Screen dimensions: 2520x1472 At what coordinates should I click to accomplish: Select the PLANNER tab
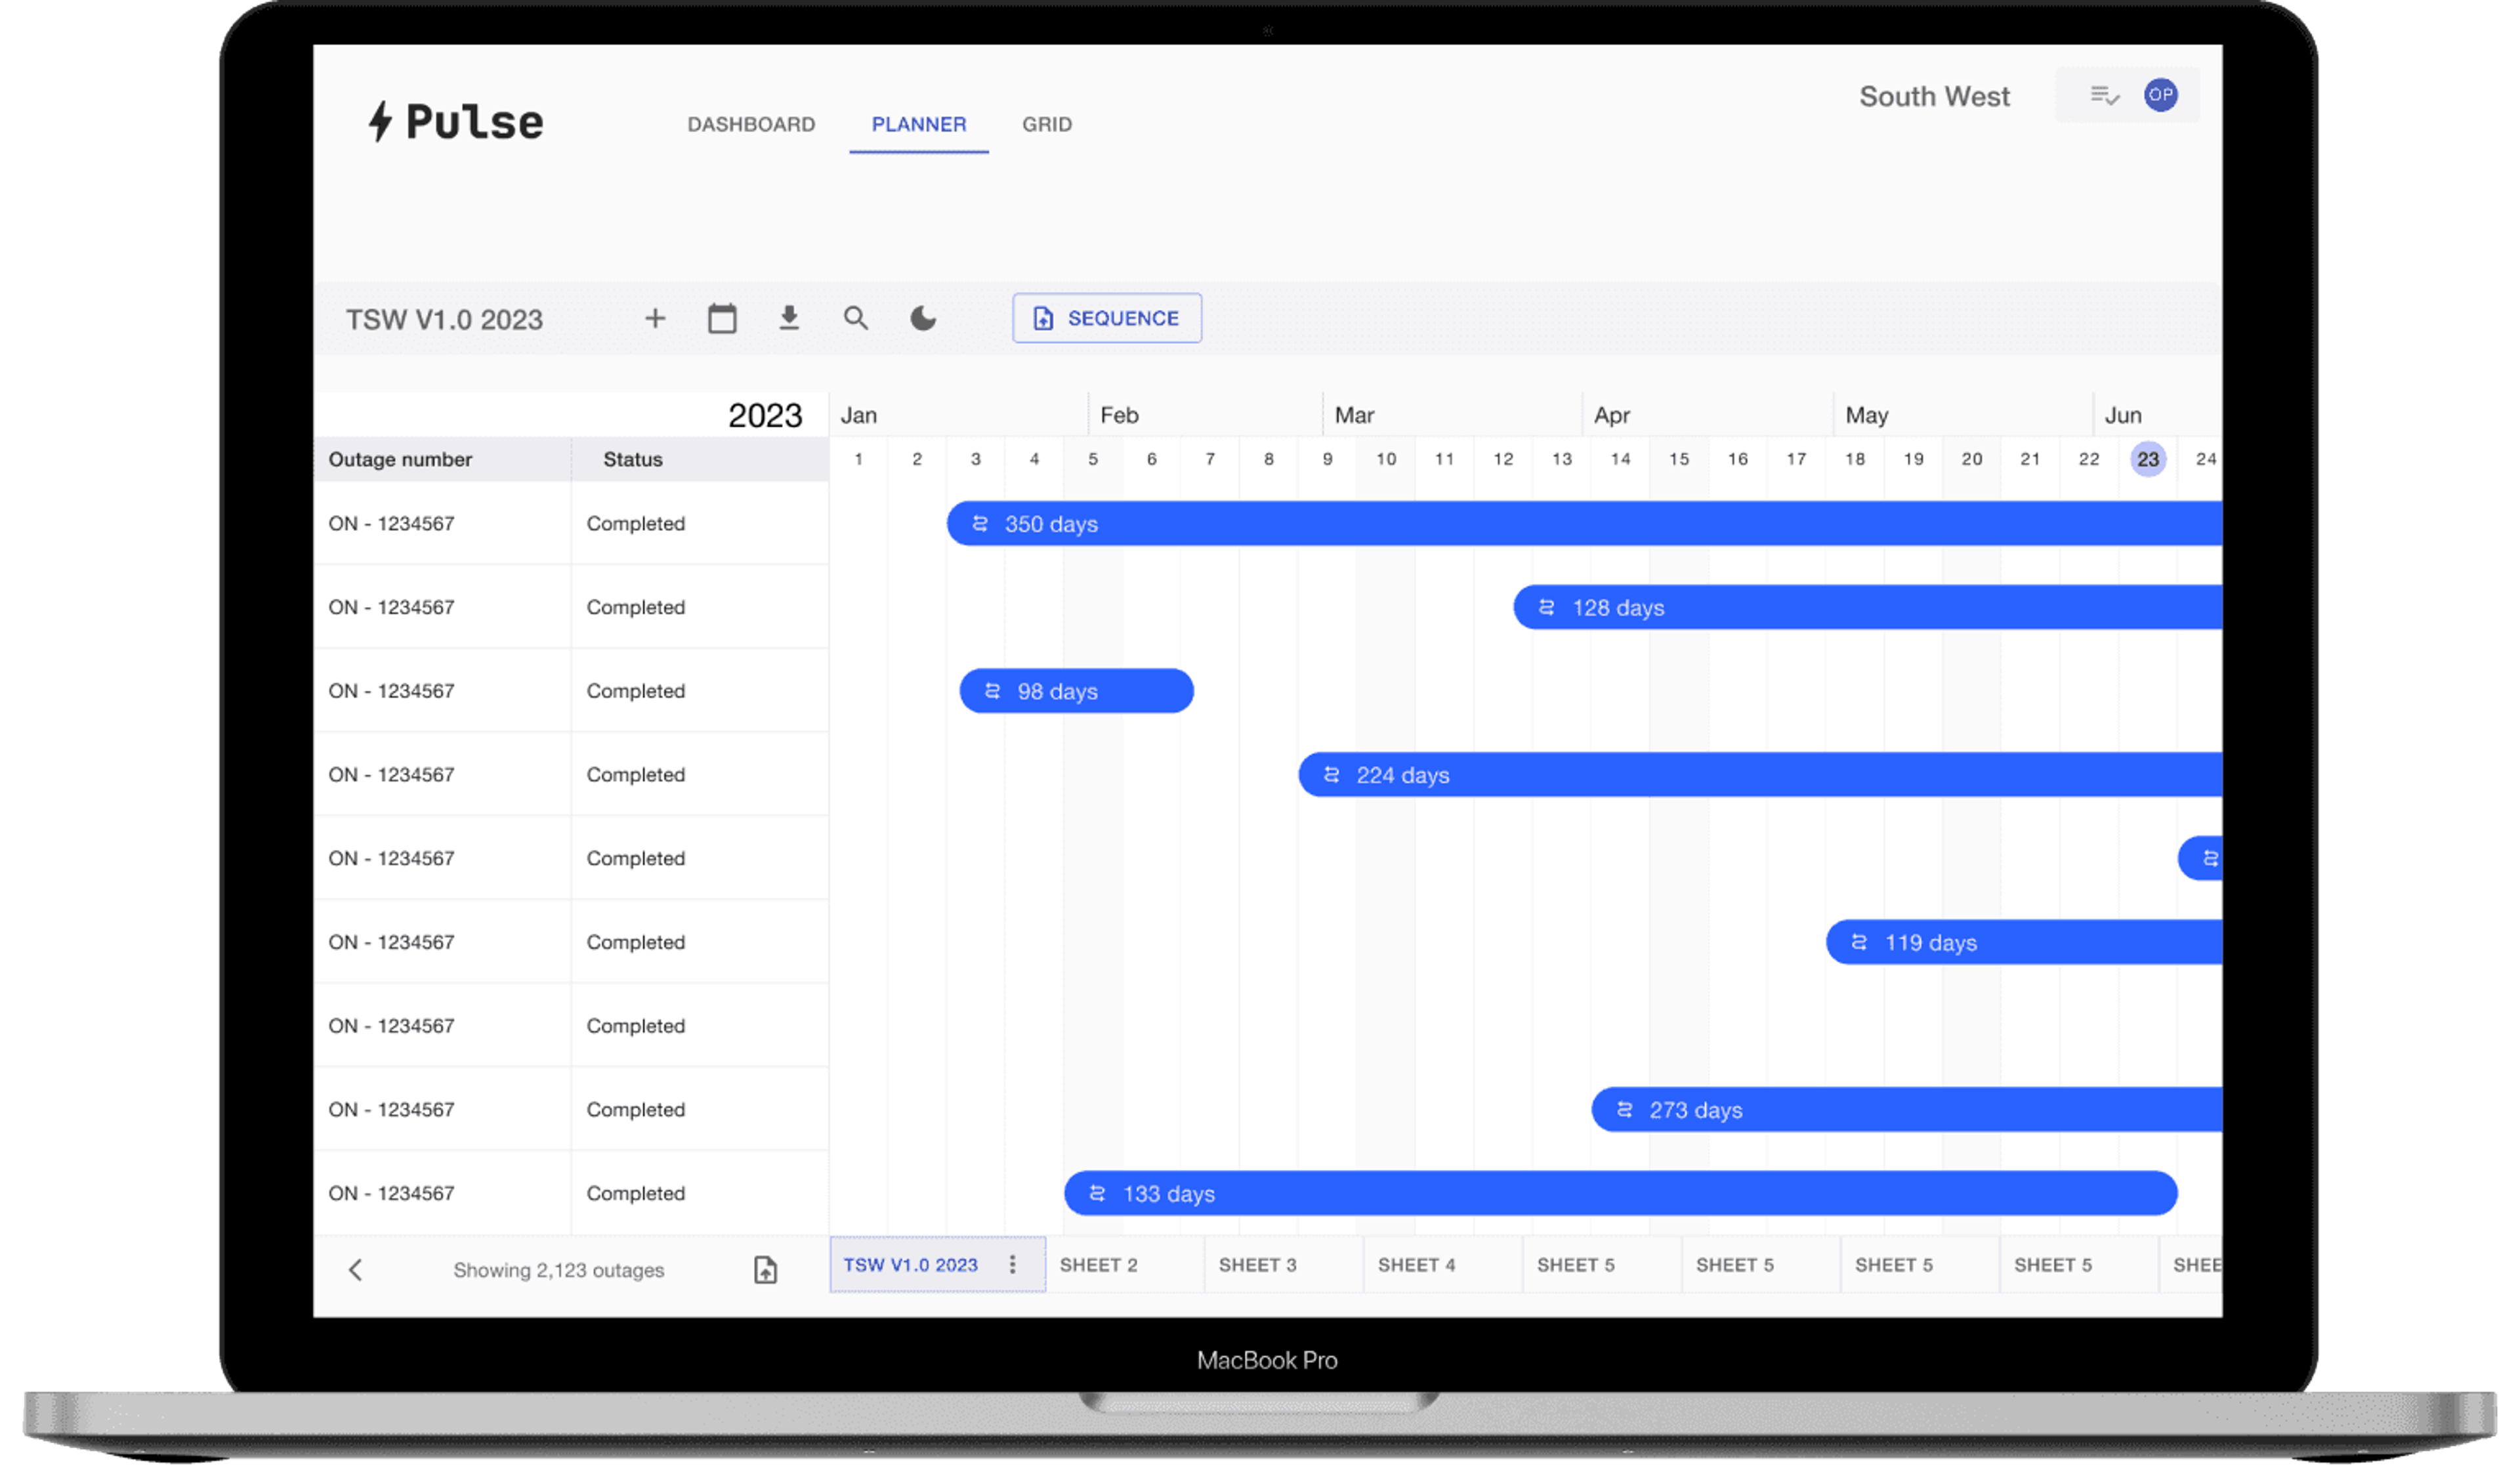[x=919, y=124]
